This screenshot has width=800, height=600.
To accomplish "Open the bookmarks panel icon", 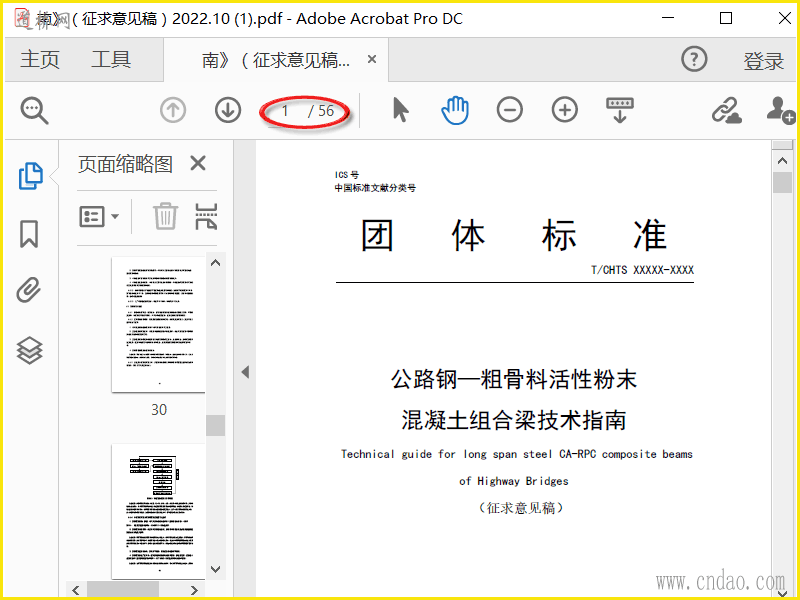I will pos(29,234).
